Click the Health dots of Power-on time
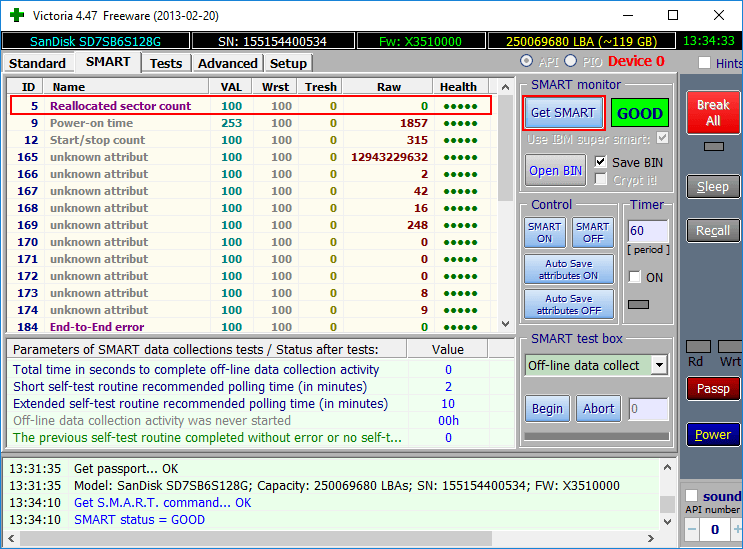The image size is (743, 549). [x=460, y=124]
